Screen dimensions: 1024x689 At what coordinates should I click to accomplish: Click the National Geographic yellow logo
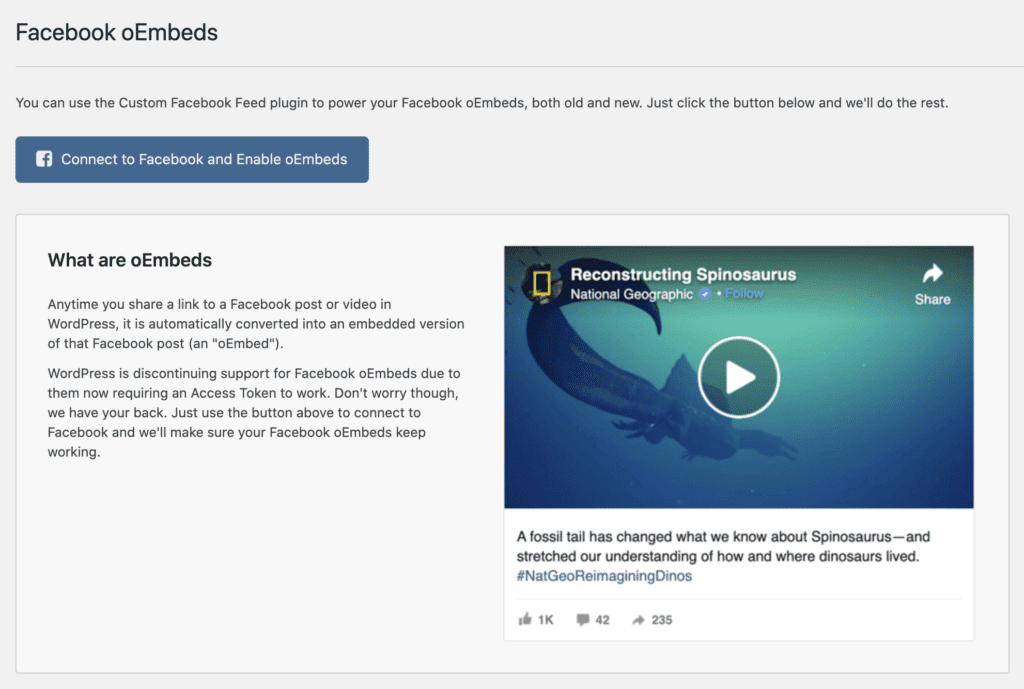click(x=541, y=283)
